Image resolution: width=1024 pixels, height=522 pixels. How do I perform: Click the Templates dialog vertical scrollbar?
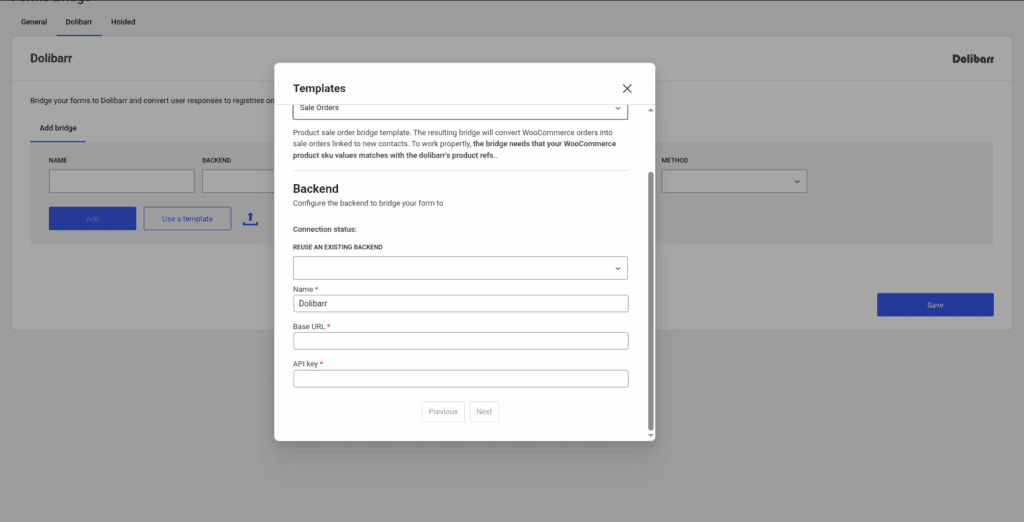pyautogui.click(x=650, y=301)
